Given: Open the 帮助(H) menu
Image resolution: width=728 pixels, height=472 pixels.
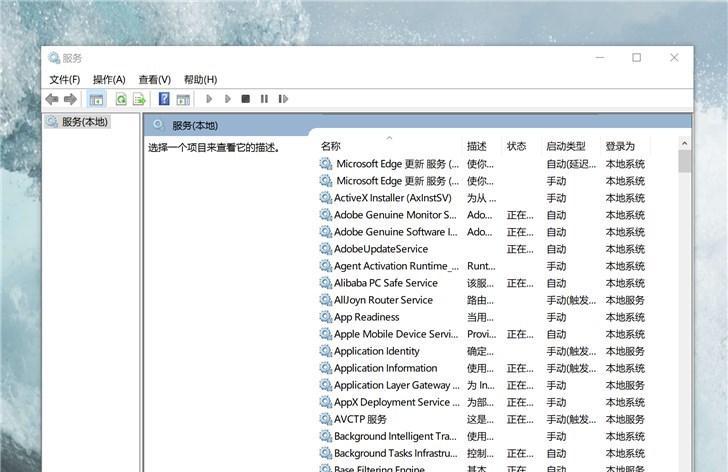Looking at the screenshot, I should [200, 80].
